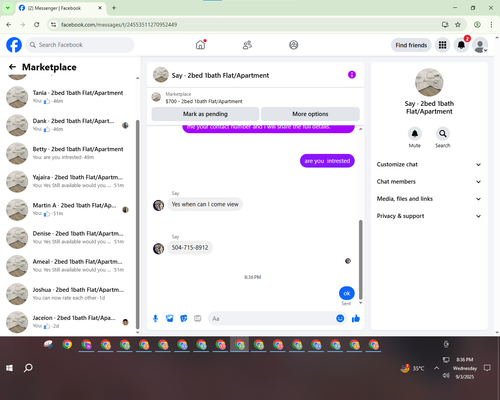Image resolution: width=500 pixels, height=400 pixels.
Task: Open Windows taskbar search
Action: pyautogui.click(x=28, y=368)
